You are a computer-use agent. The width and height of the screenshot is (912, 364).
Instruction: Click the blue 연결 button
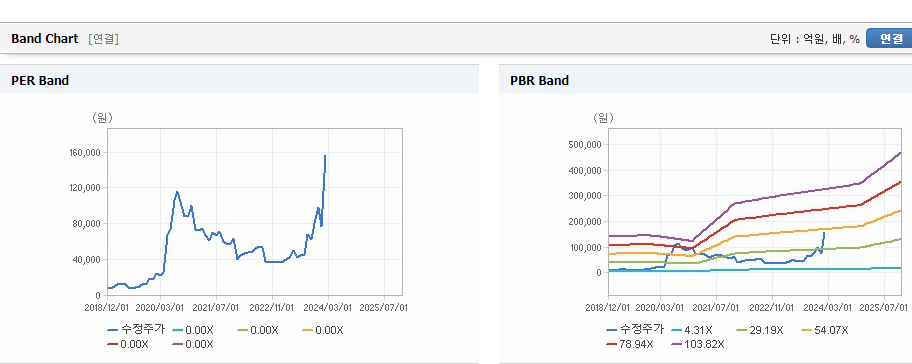[x=889, y=38]
